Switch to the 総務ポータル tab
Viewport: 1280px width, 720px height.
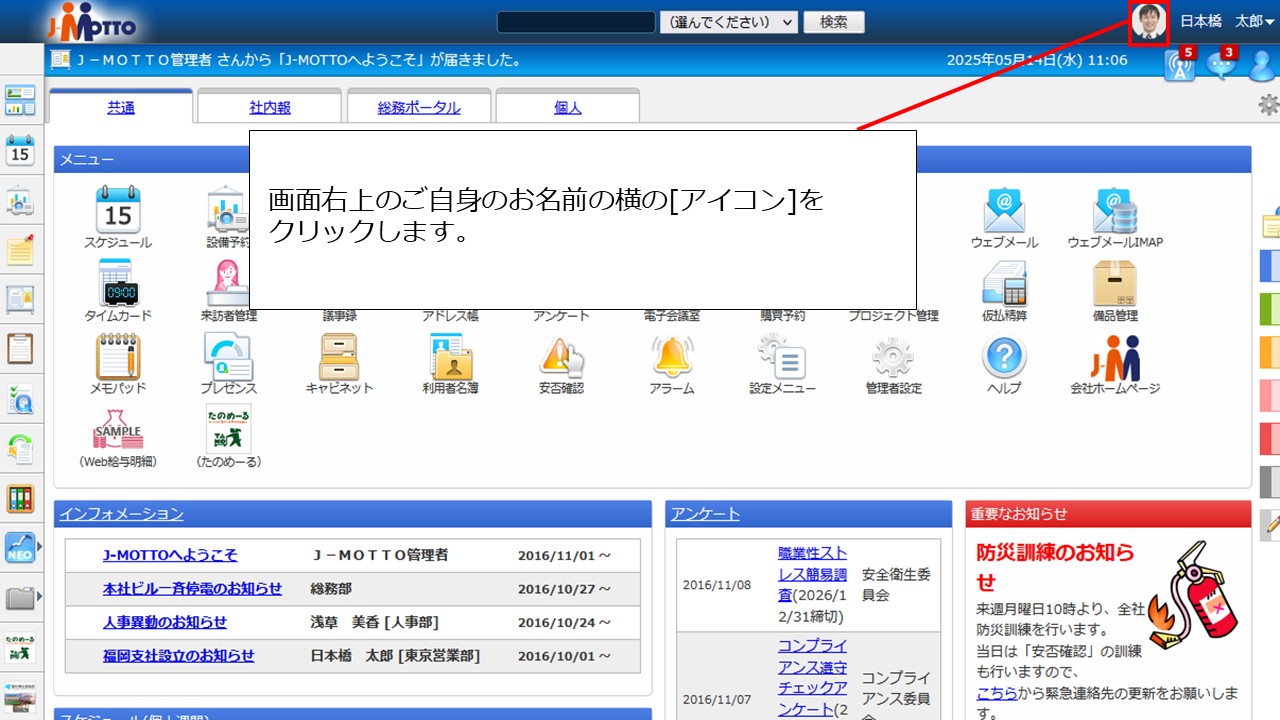pyautogui.click(x=418, y=107)
